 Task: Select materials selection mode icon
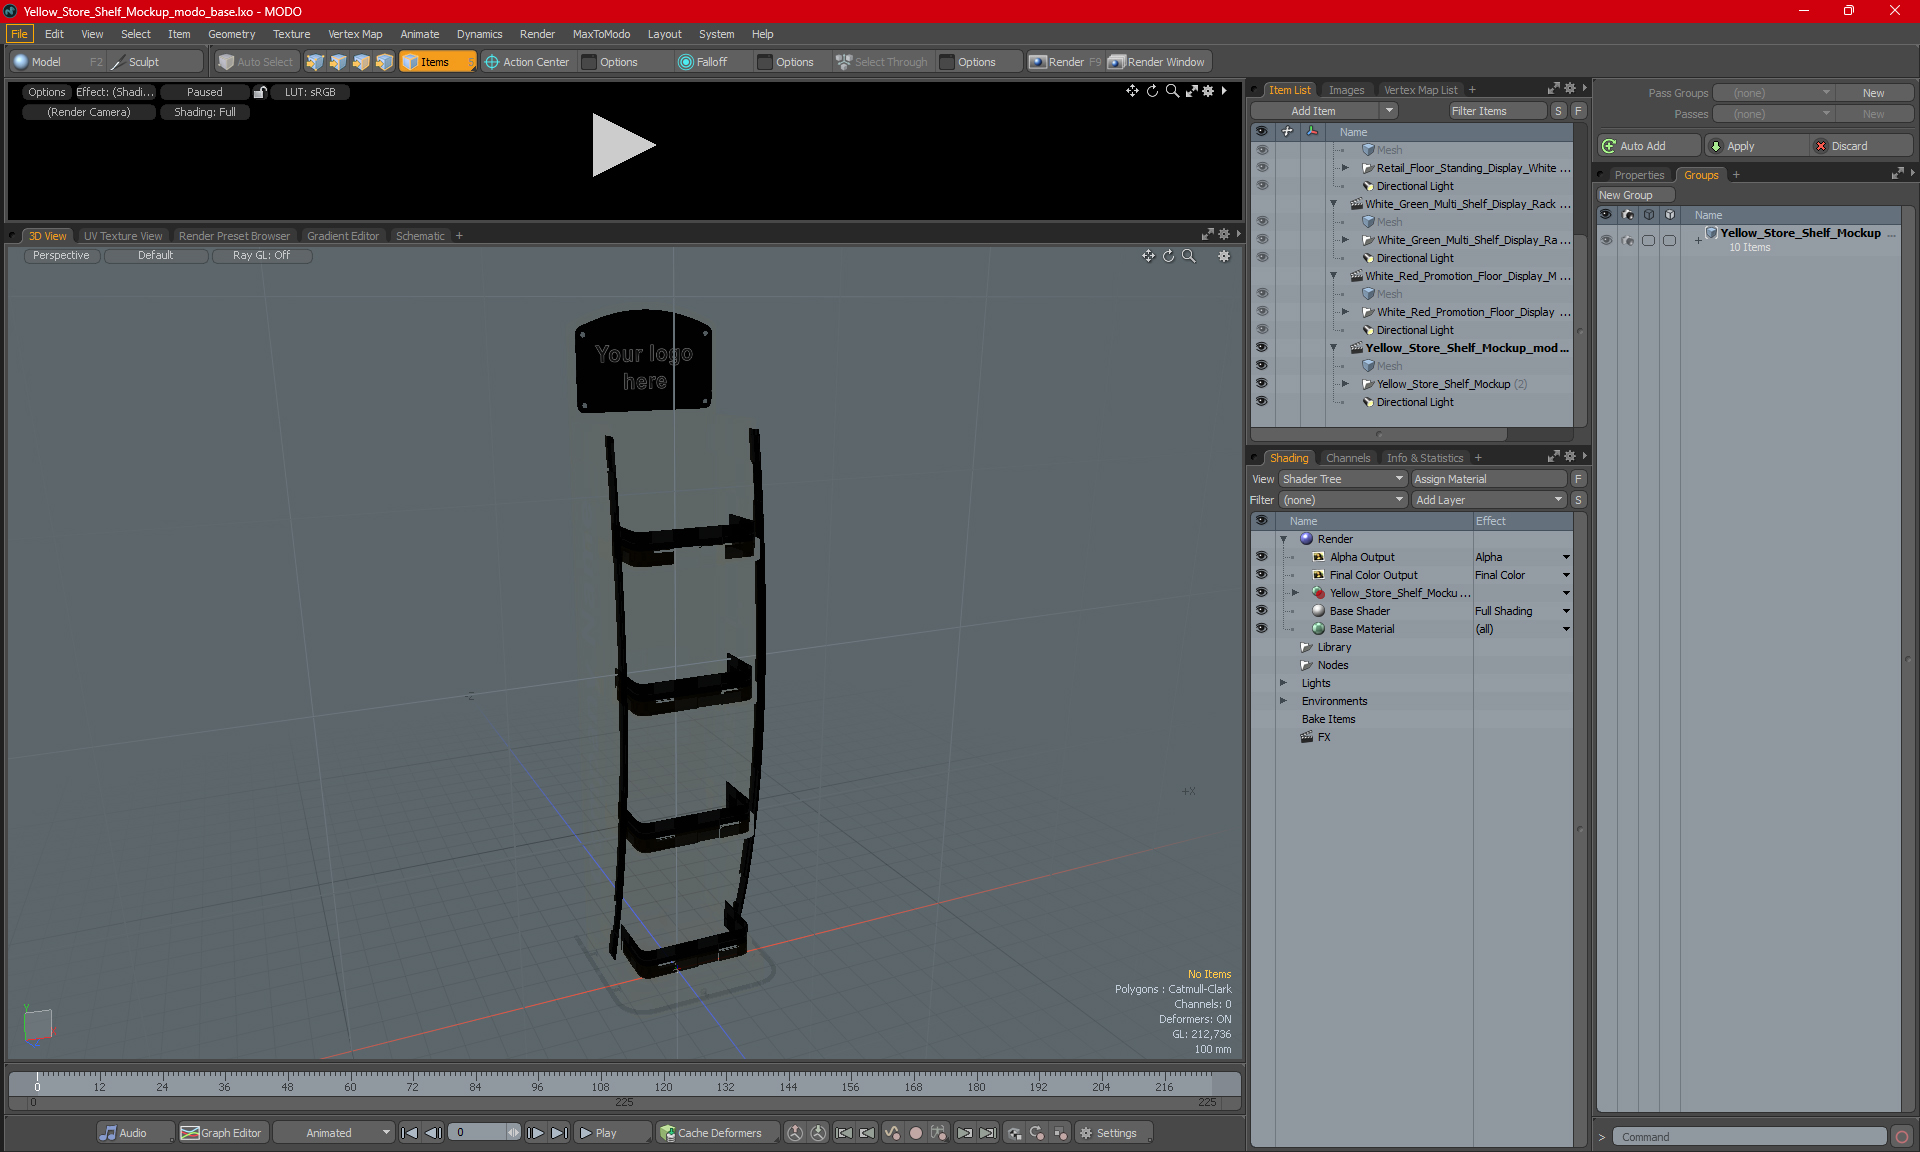384,62
